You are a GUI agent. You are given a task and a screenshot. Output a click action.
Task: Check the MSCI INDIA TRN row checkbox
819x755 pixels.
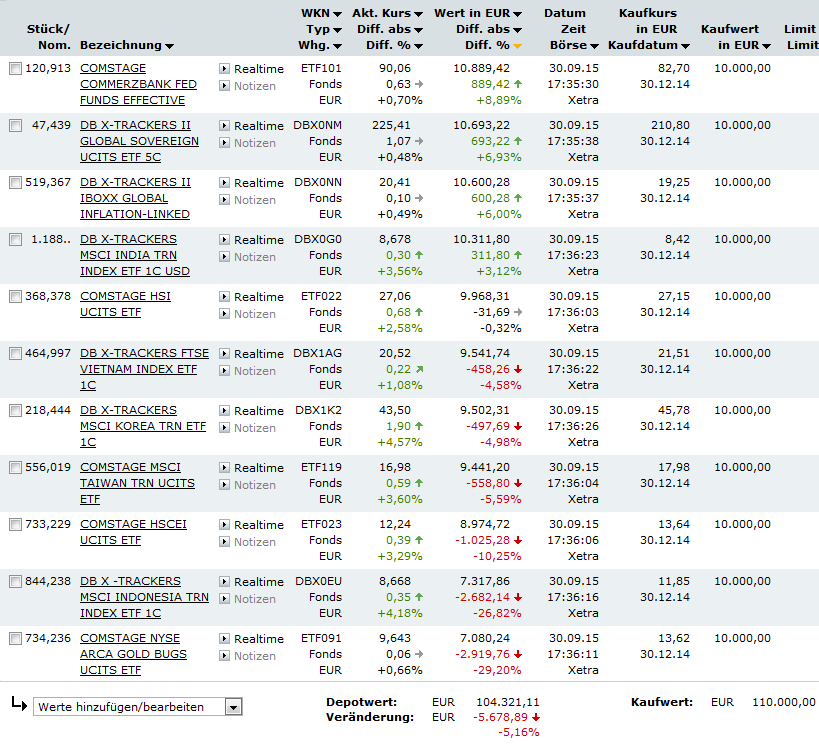(x=16, y=239)
